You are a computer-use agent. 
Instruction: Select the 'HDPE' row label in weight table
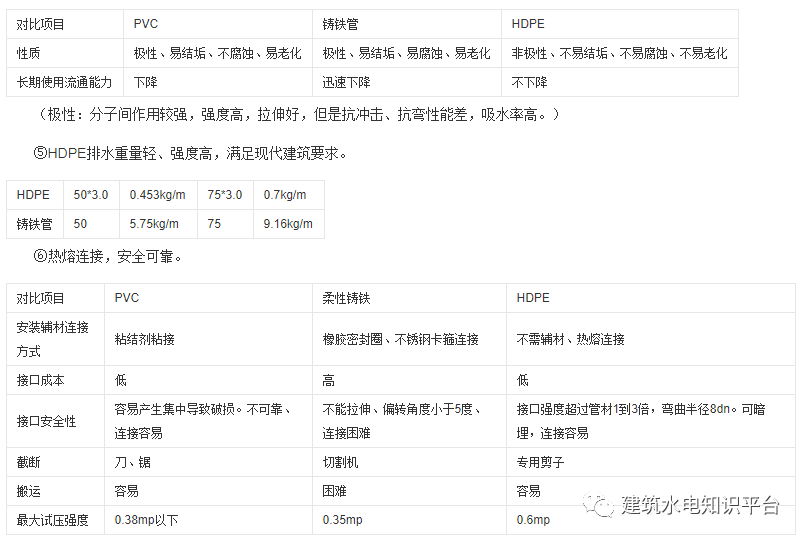coord(33,195)
